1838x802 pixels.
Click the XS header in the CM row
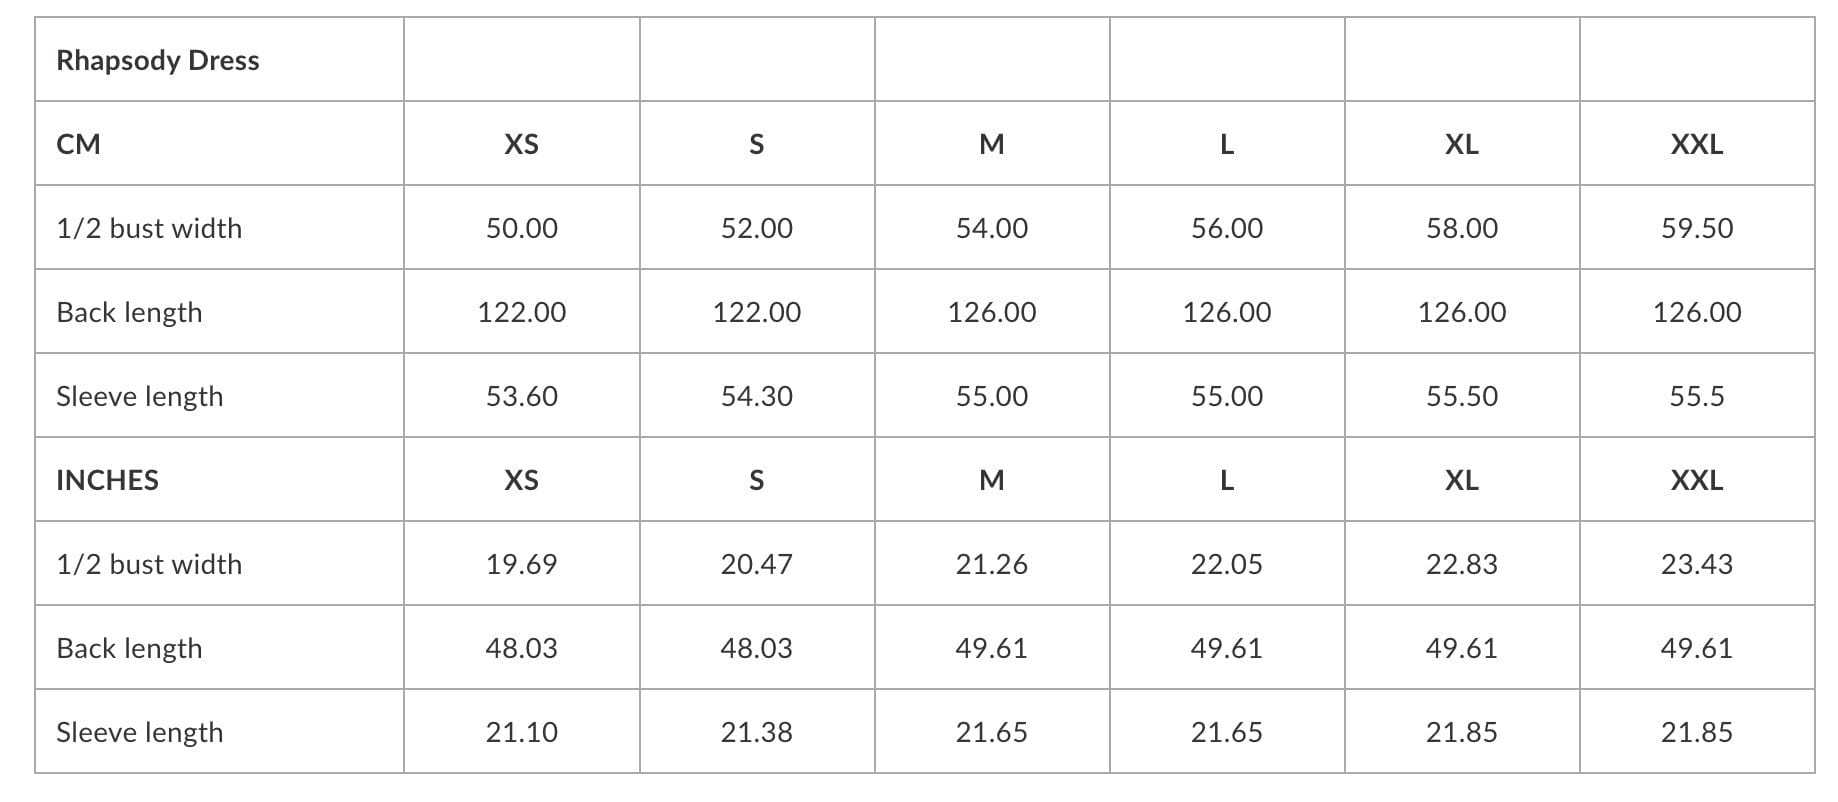(521, 144)
